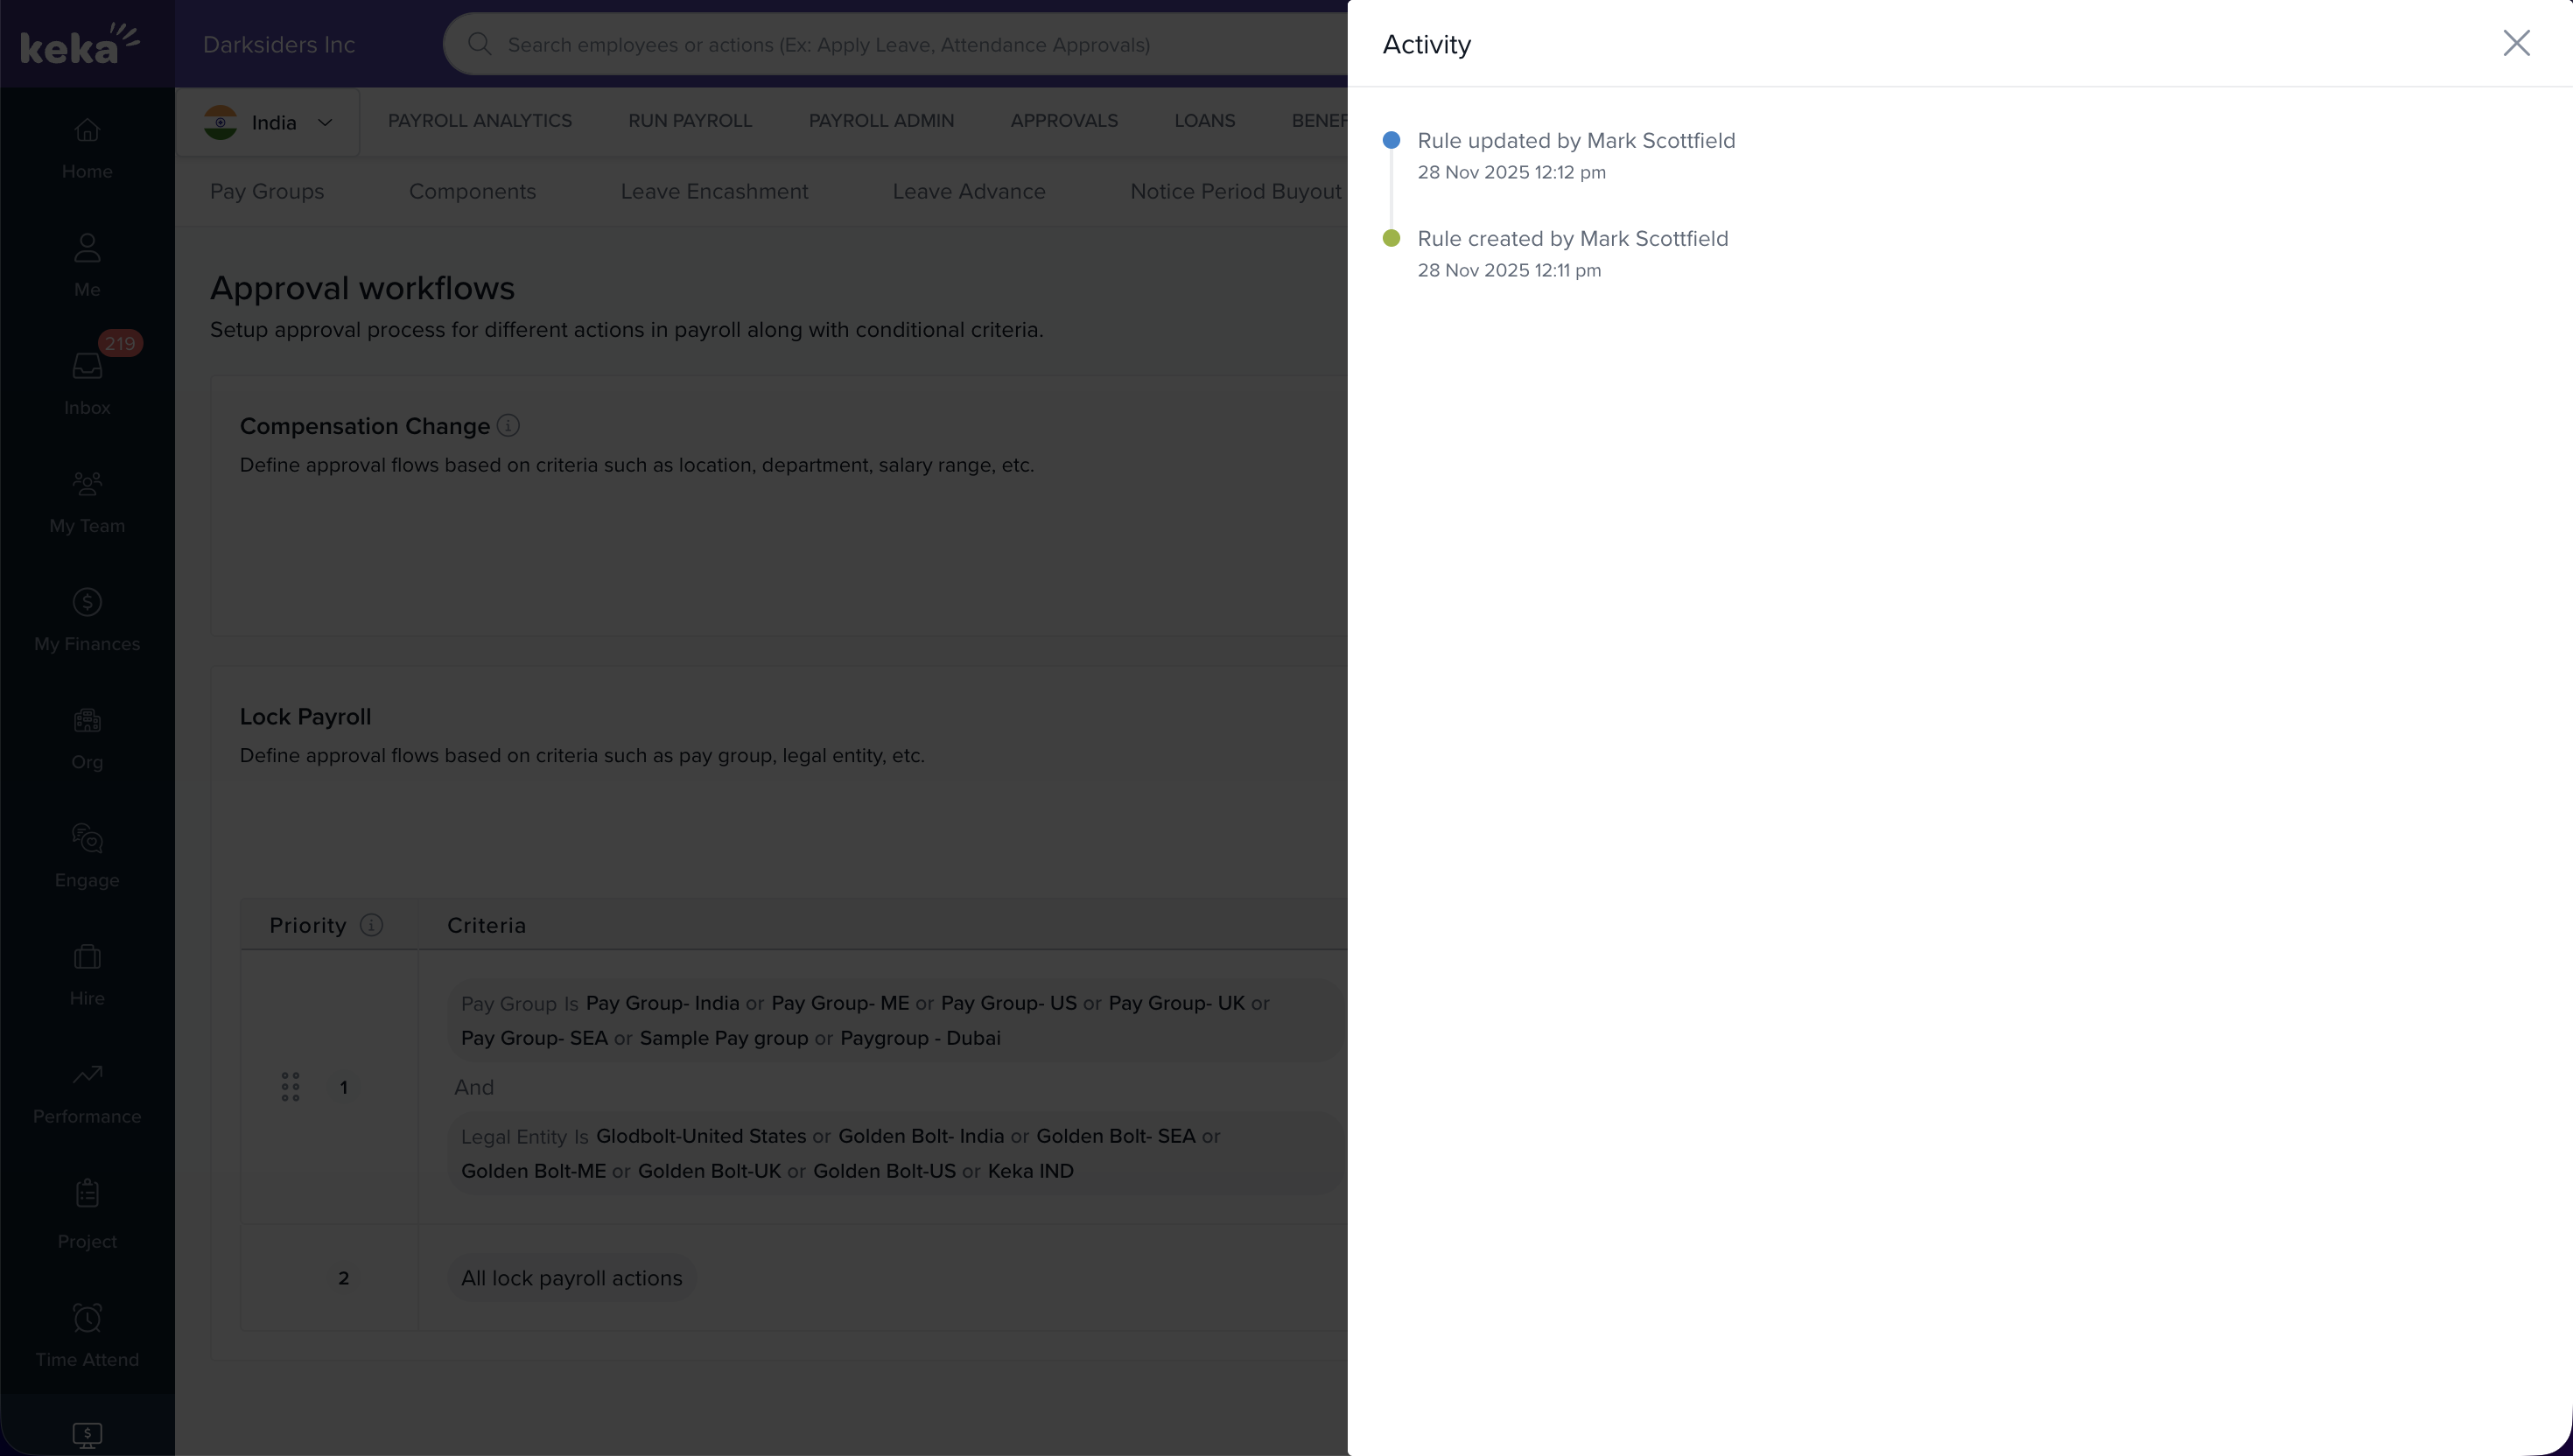The height and width of the screenshot is (1456, 2573).
Task: Open Performance trend icon
Action: point(87,1075)
